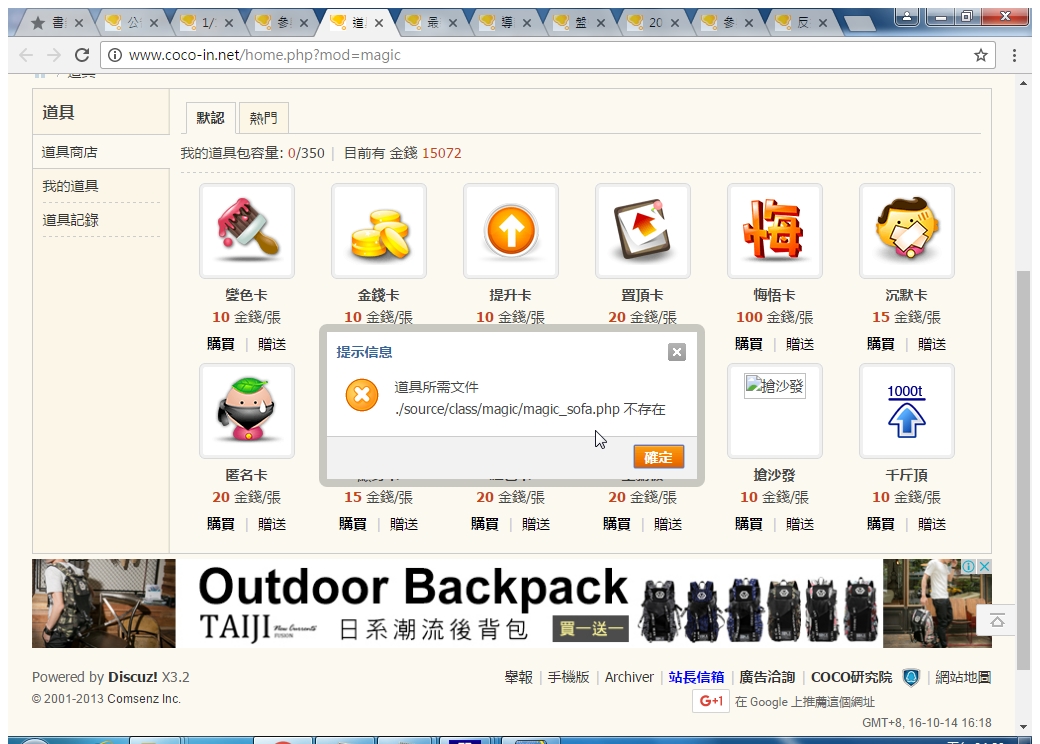
Task: Click the 1000t link text on 千斤頂
Action: coord(905,391)
